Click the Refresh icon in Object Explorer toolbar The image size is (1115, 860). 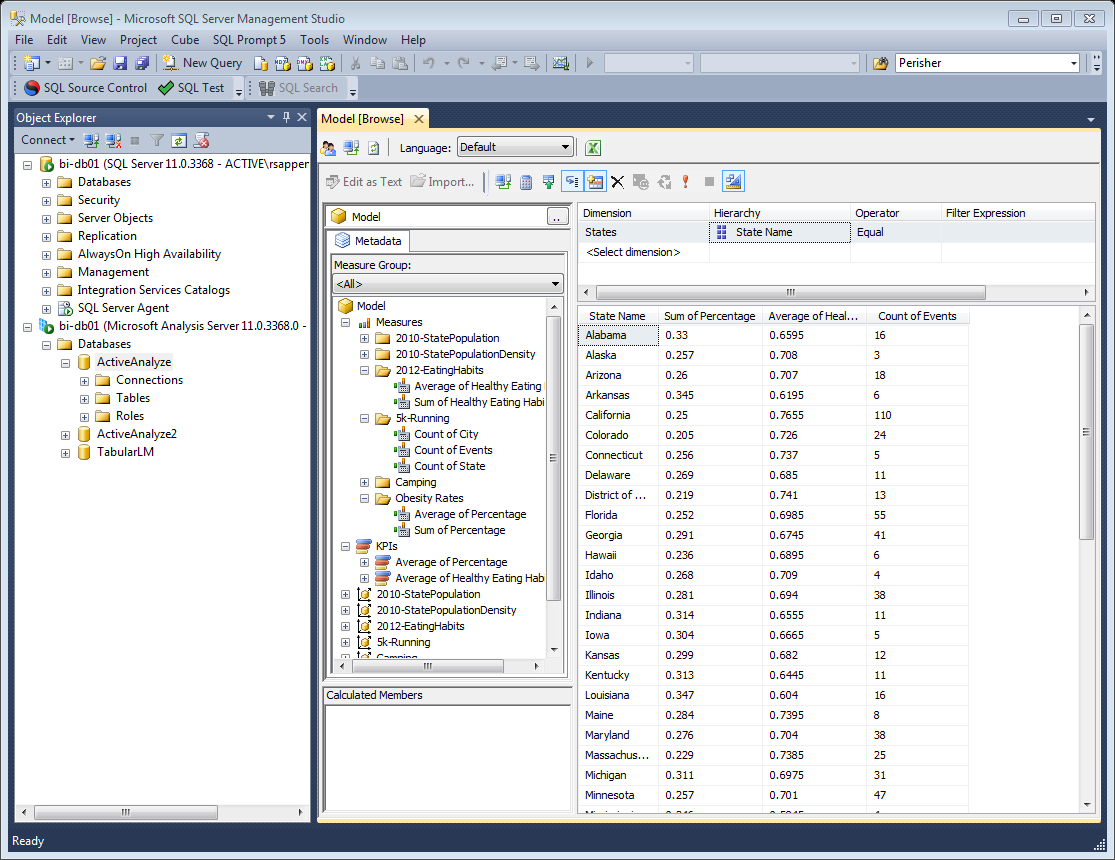(x=179, y=141)
